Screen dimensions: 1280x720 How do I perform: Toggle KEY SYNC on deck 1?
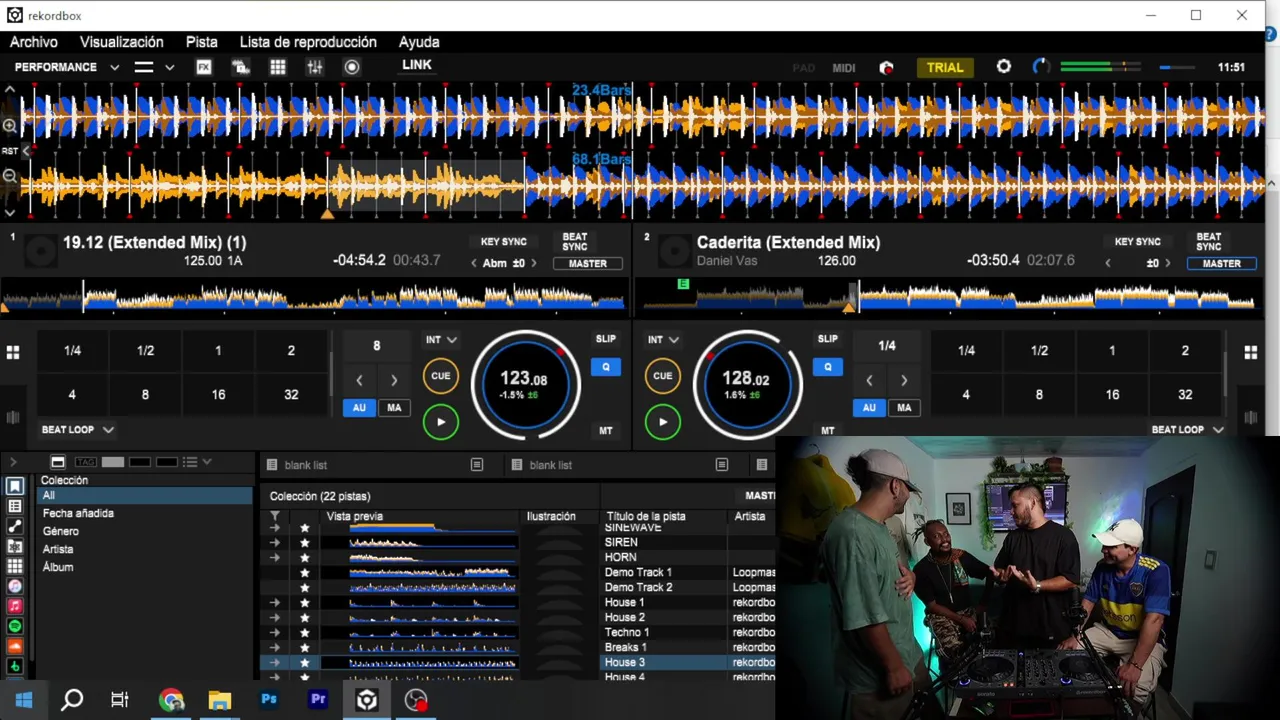point(503,242)
